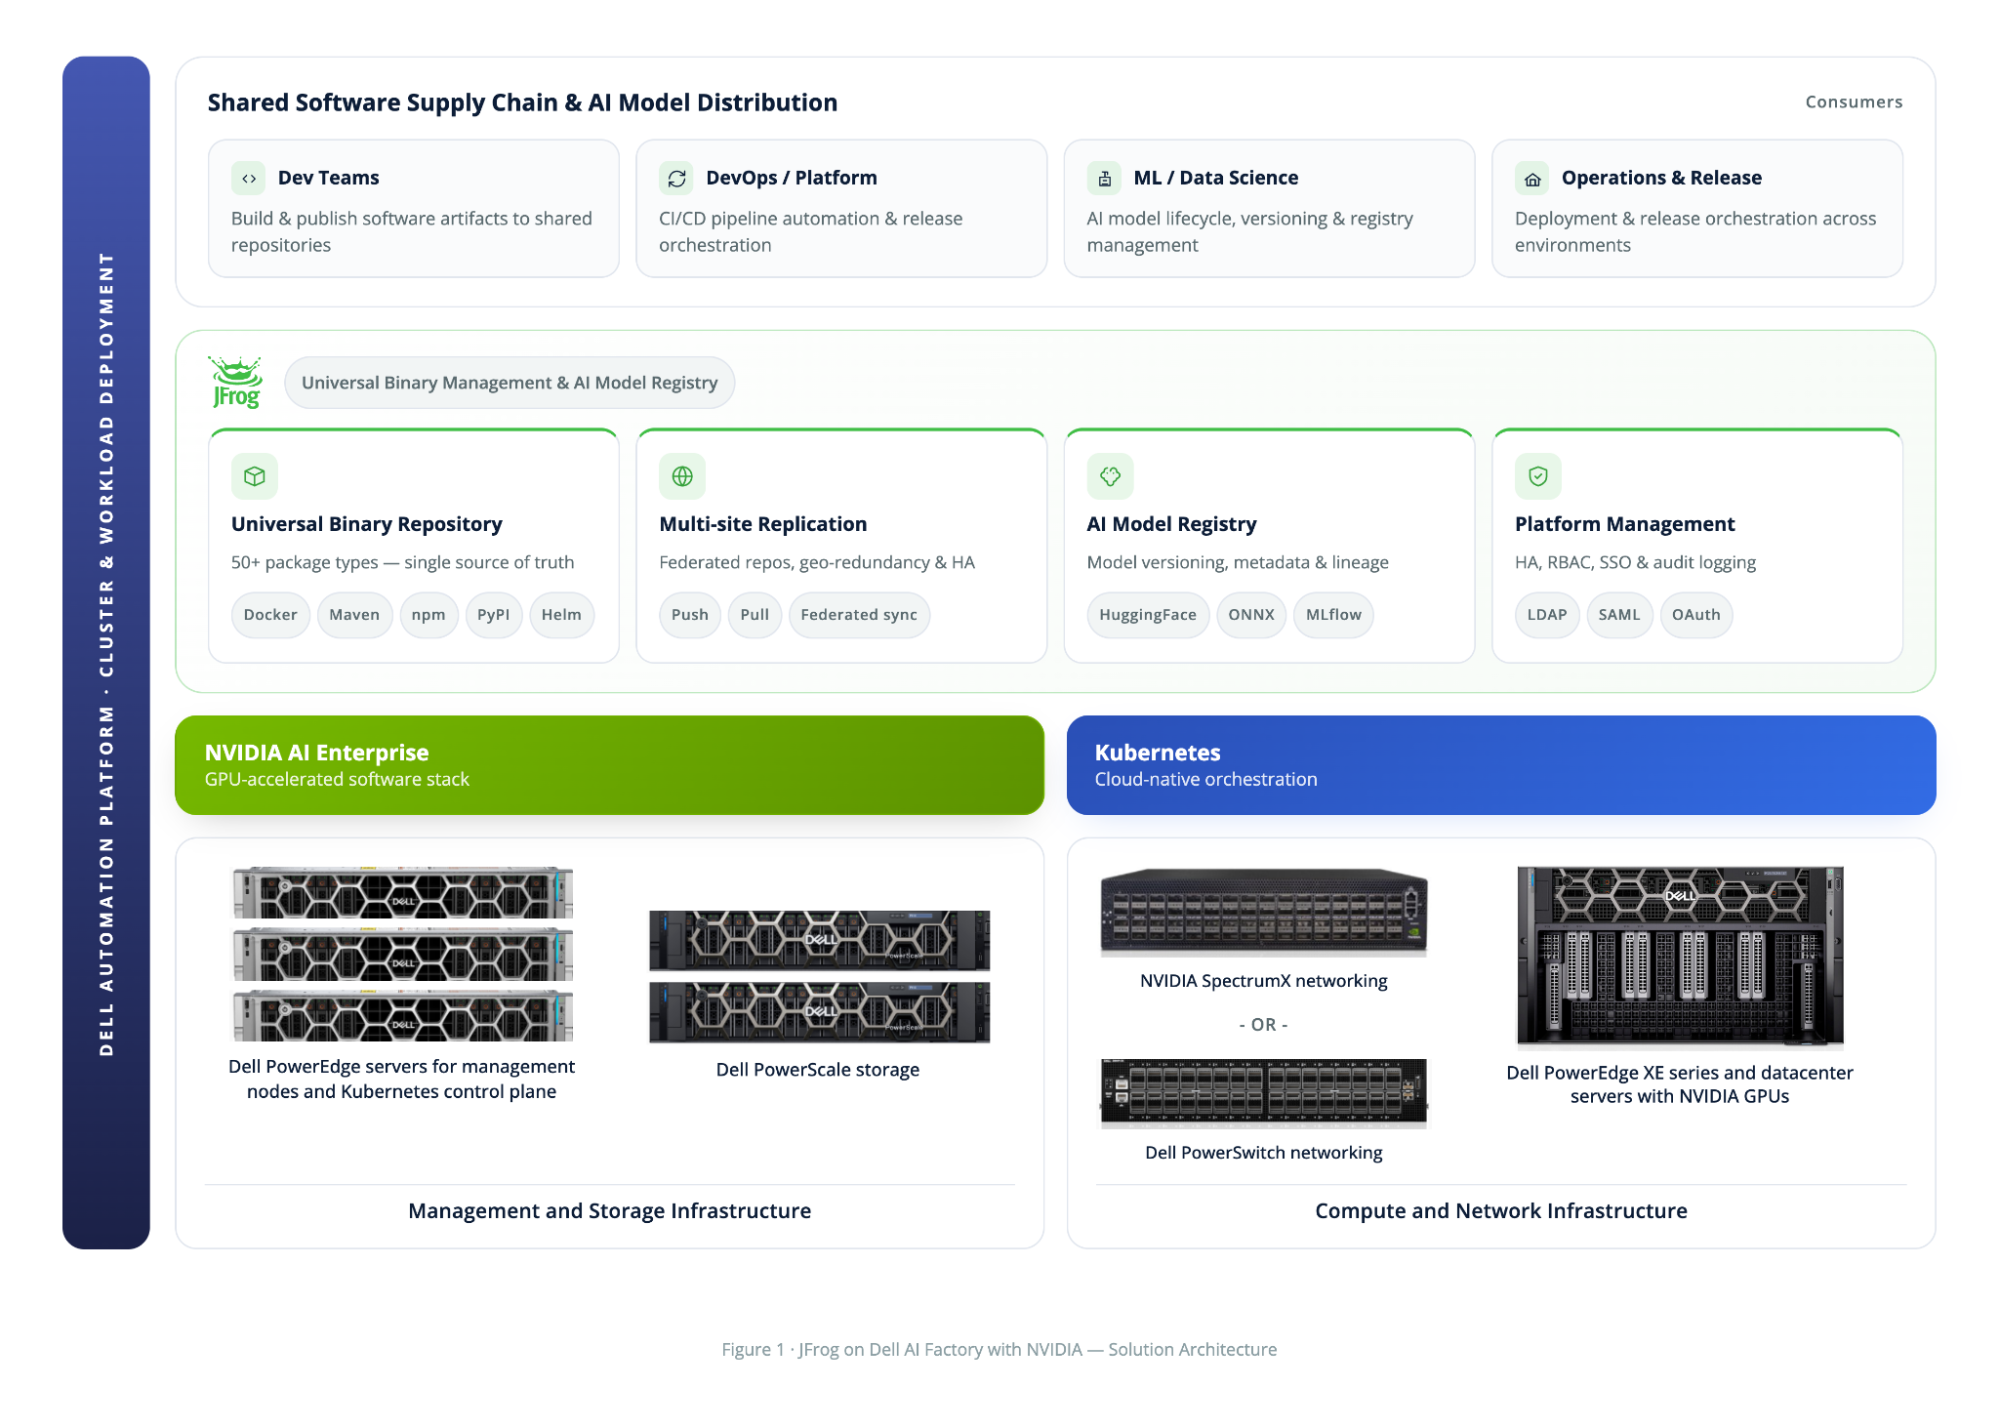The width and height of the screenshot is (1999, 1406).
Task: Click 'AI model lifecycle, versioning' description
Action: [x=1250, y=232]
